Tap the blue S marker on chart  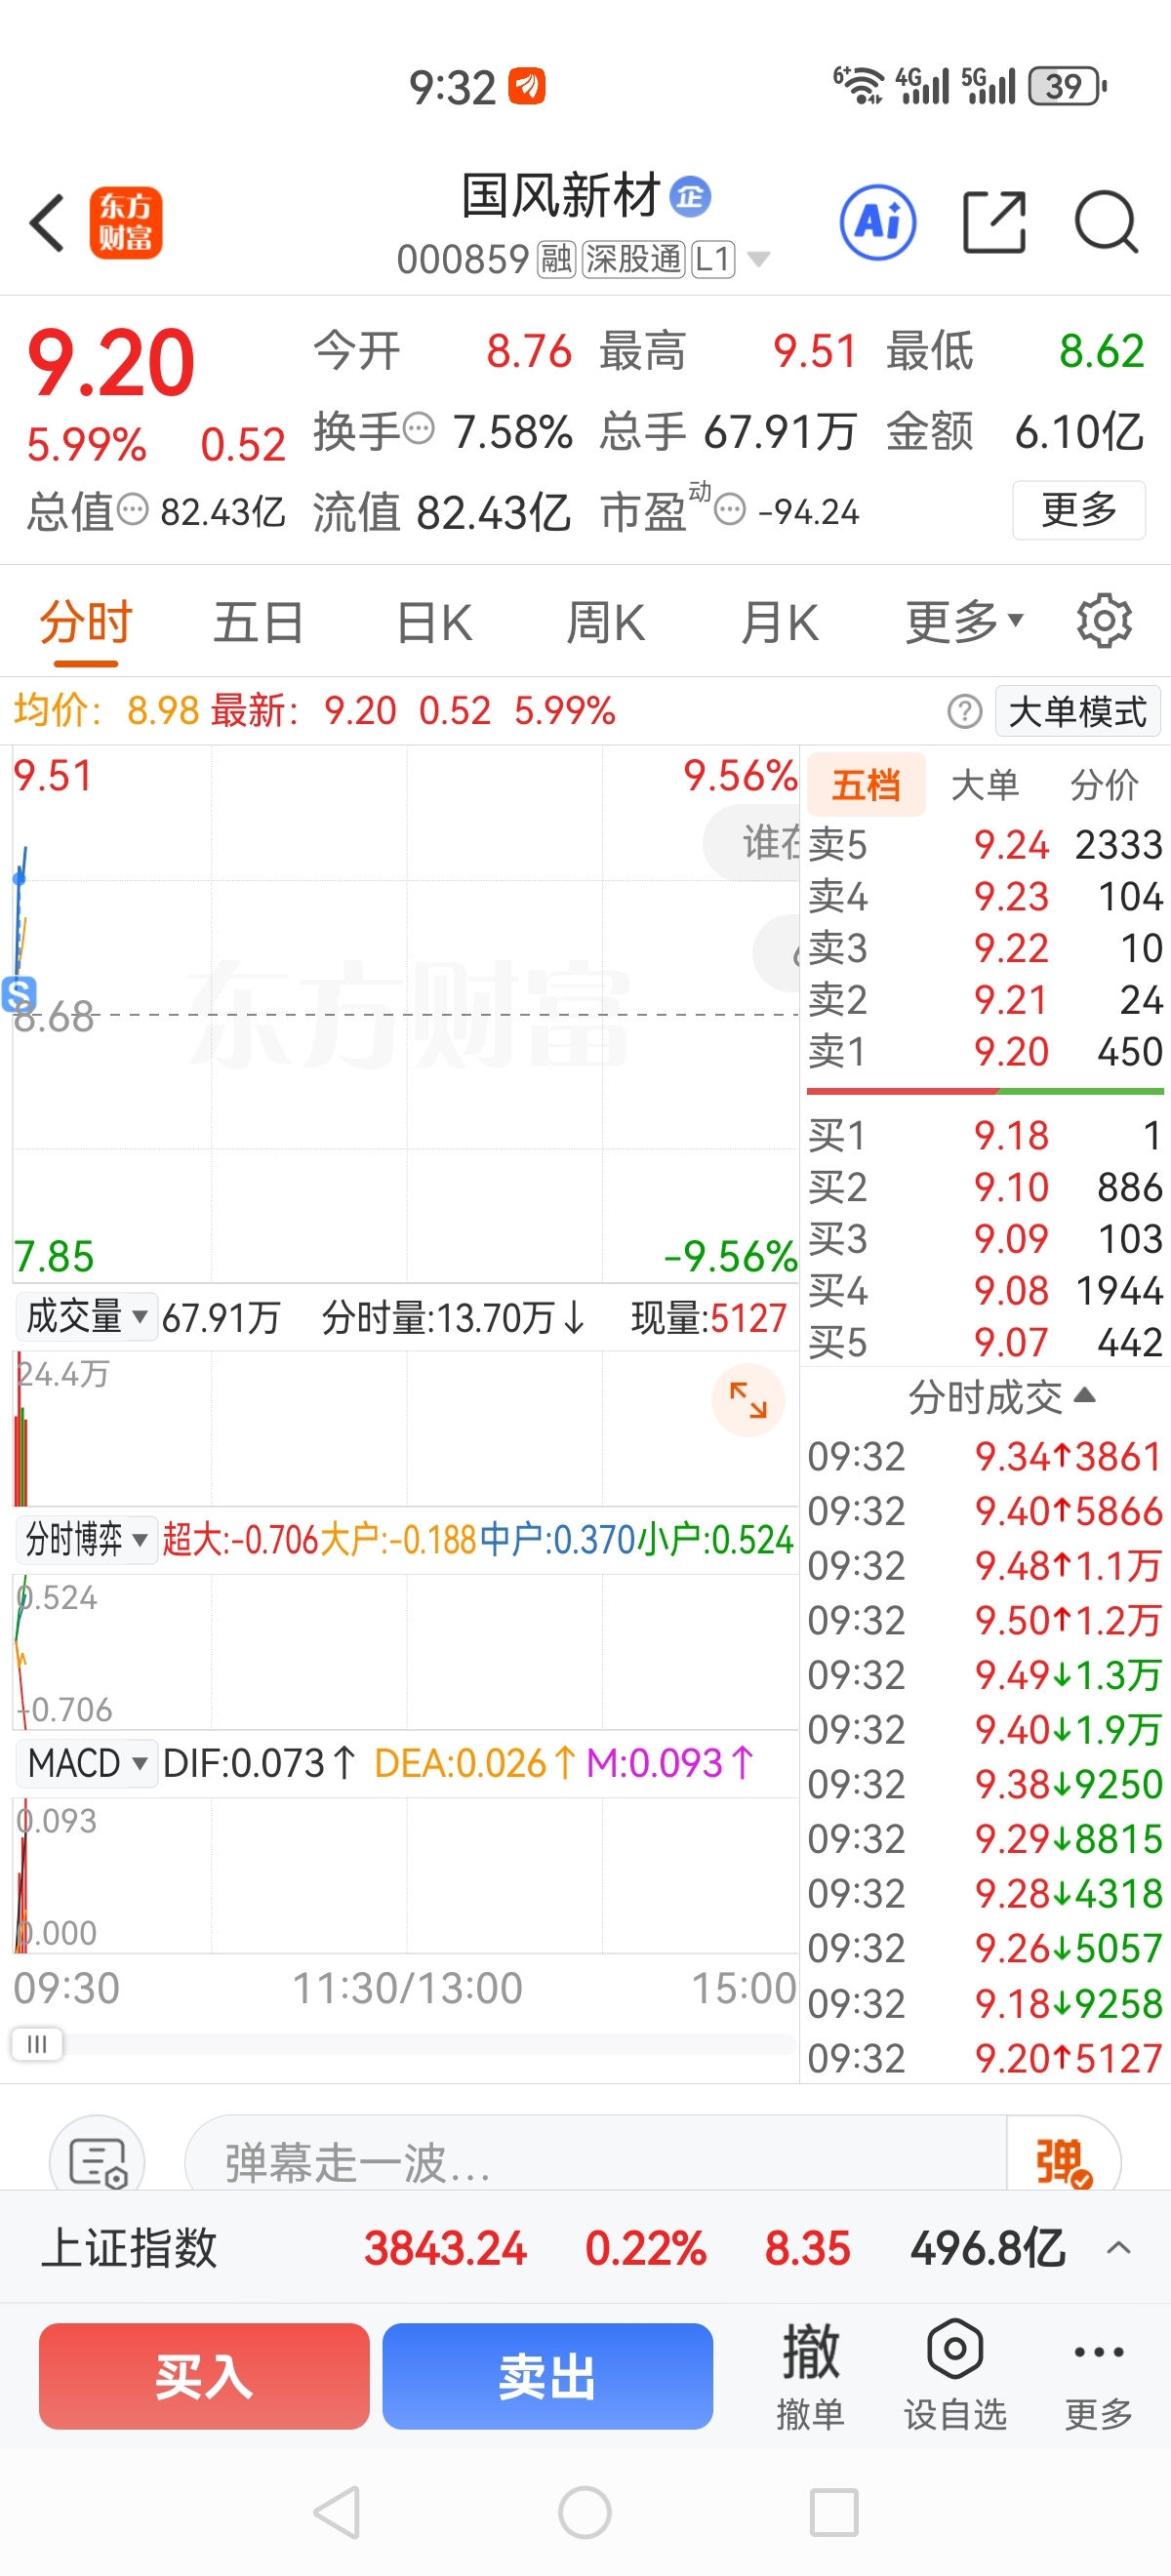[x=19, y=993]
